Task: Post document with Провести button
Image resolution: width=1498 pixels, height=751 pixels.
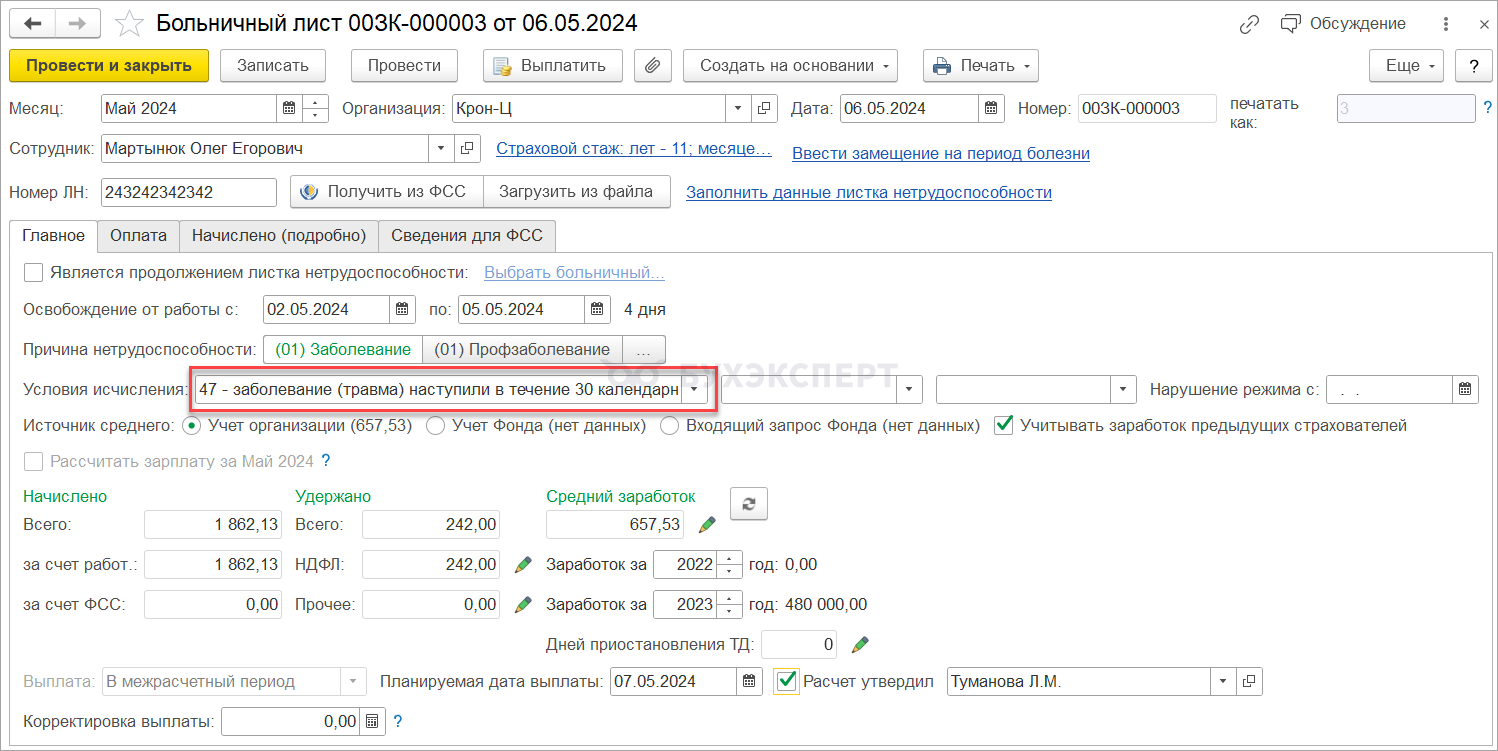Action: (x=404, y=66)
